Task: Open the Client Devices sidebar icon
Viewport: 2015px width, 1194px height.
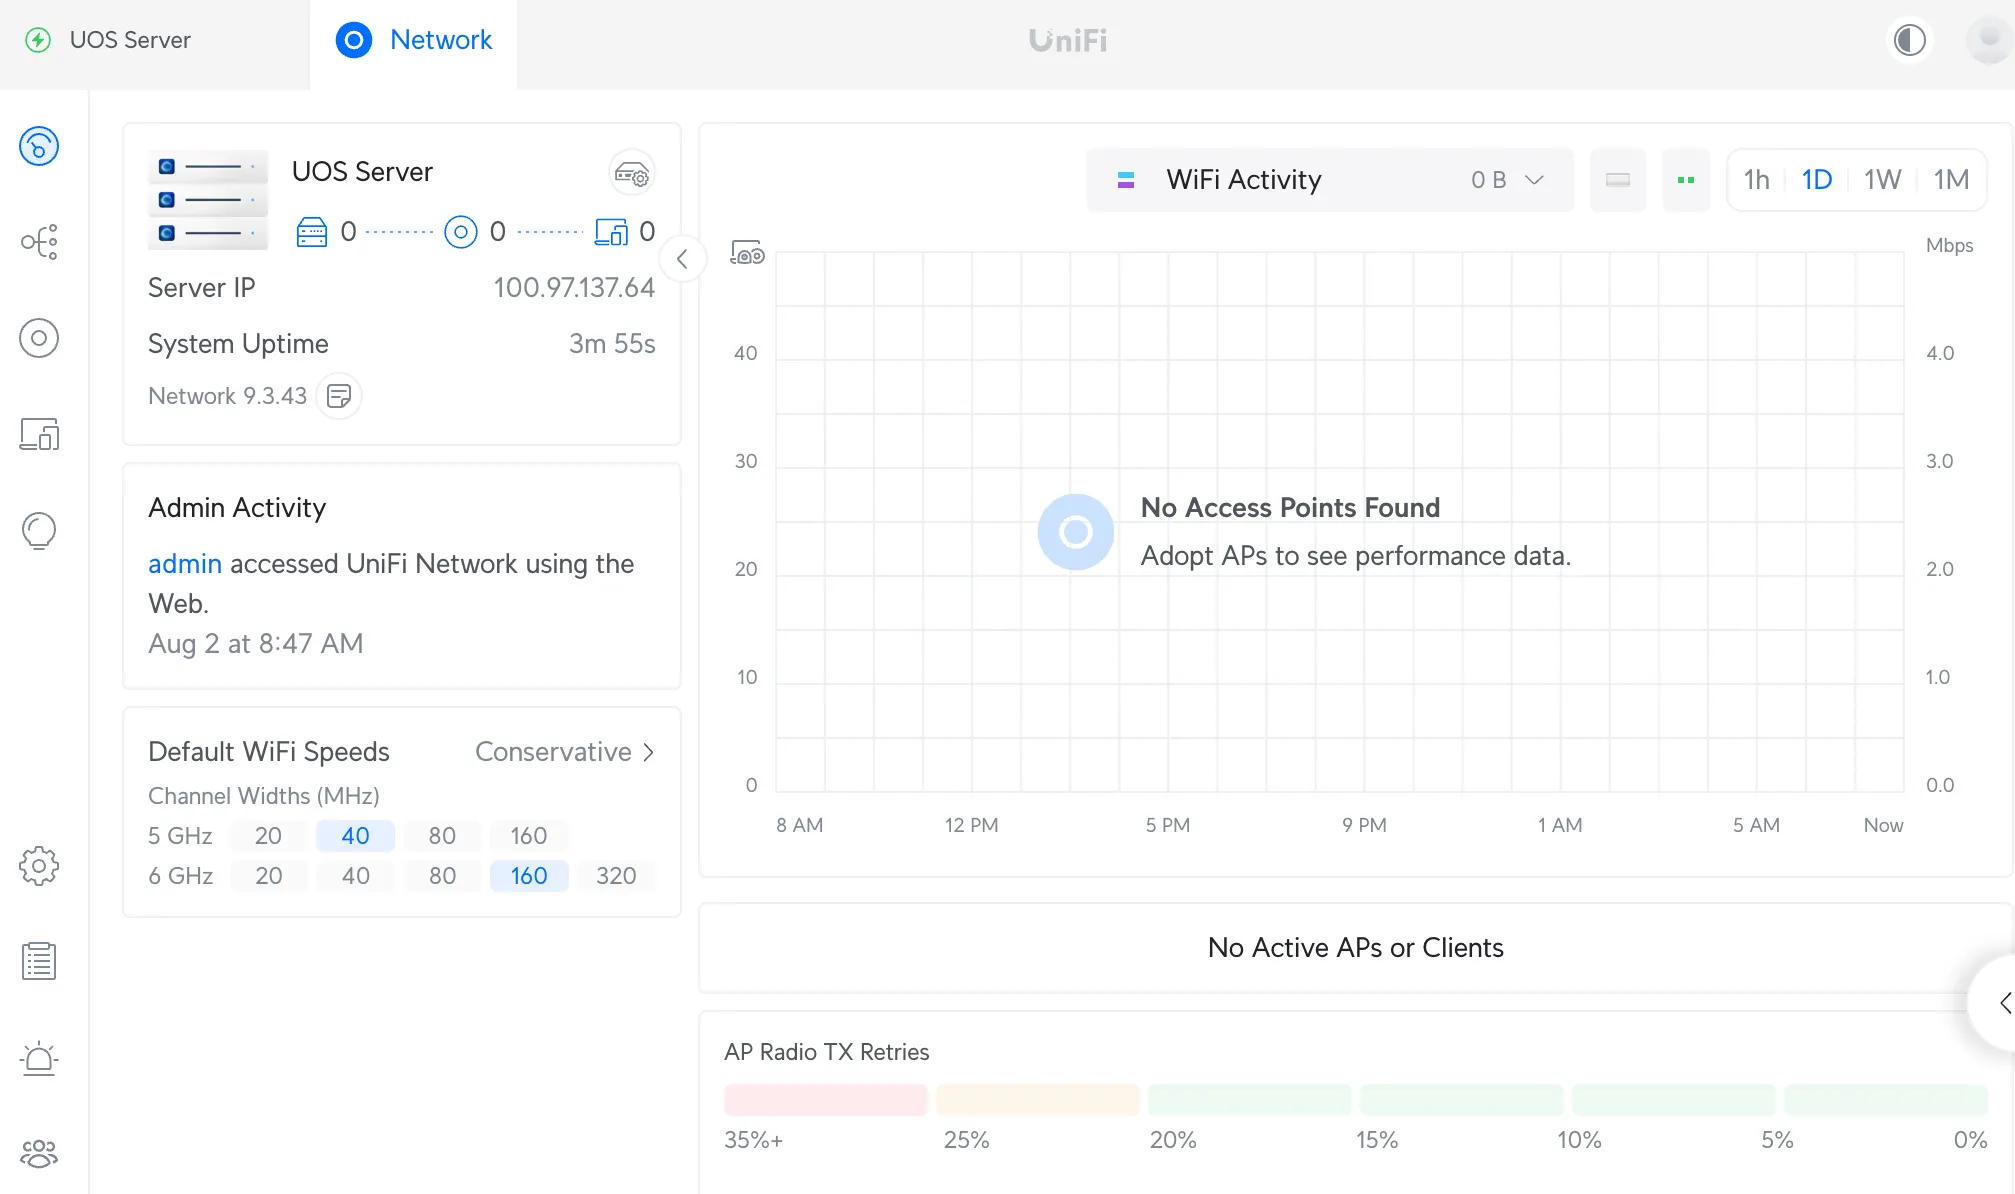Action: (x=39, y=434)
